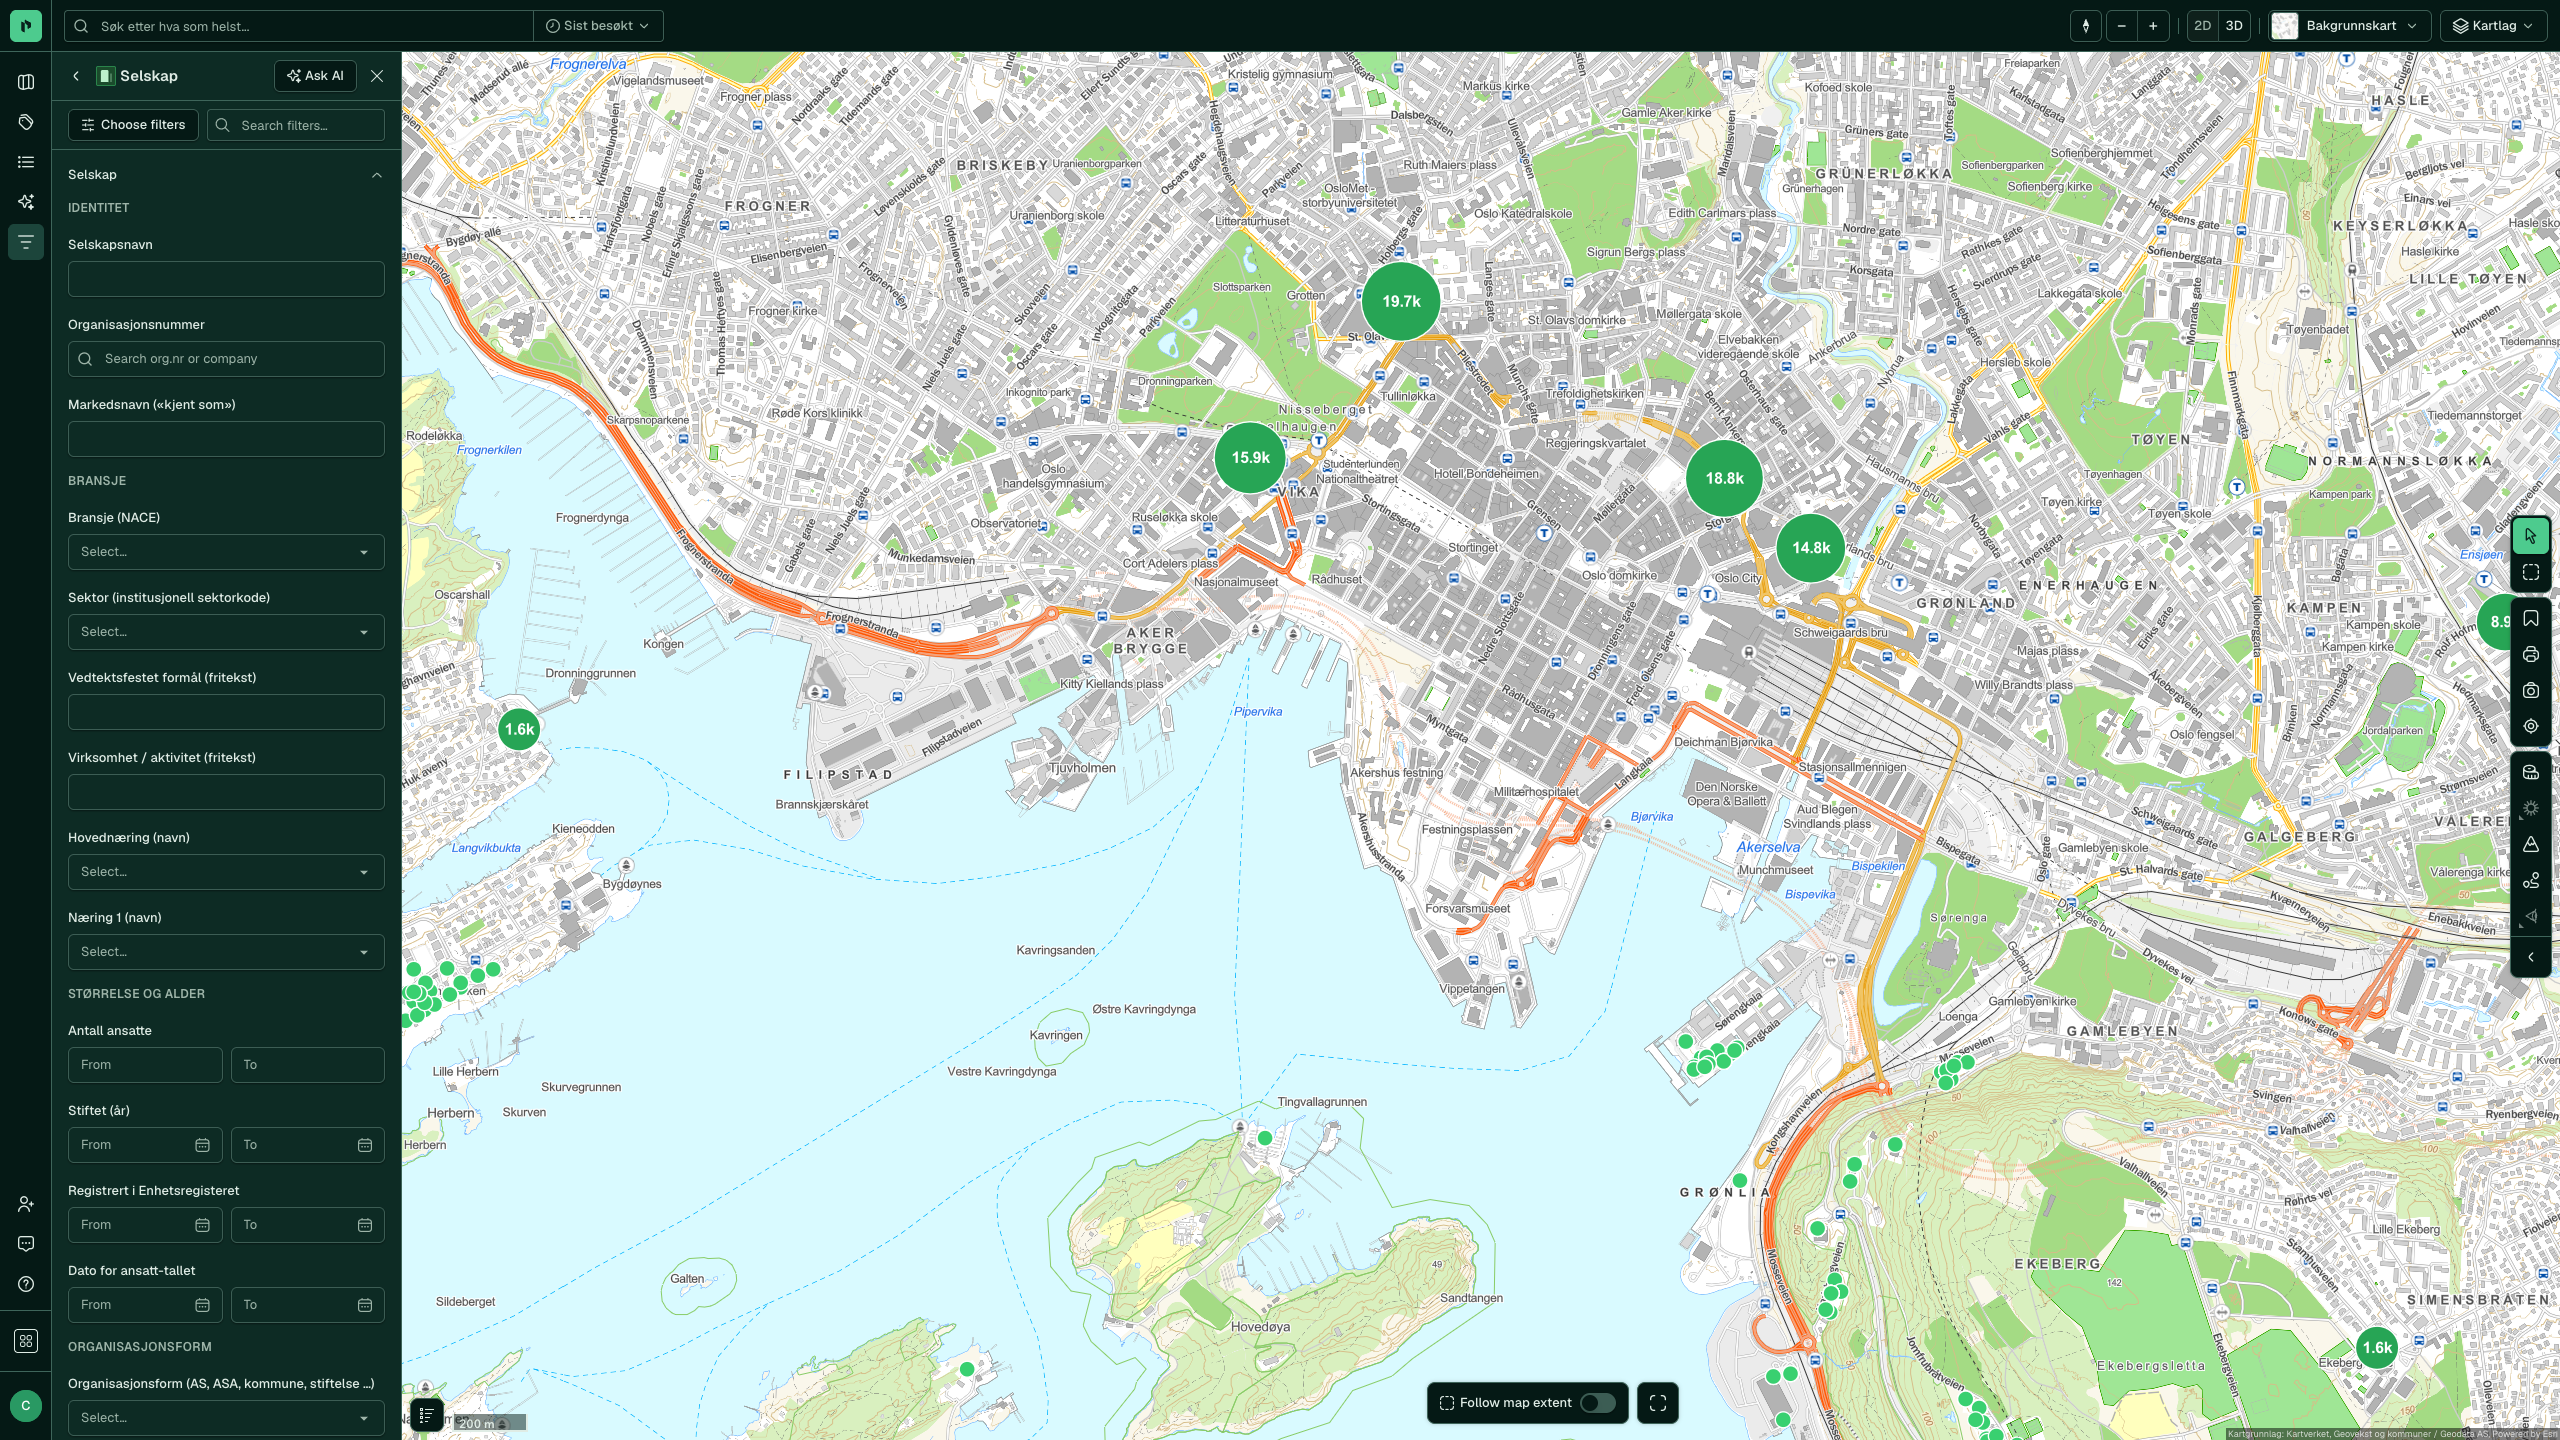The width and height of the screenshot is (2560, 1440).
Task: Click the fullscreen expand map button
Action: pyautogui.click(x=1658, y=1403)
